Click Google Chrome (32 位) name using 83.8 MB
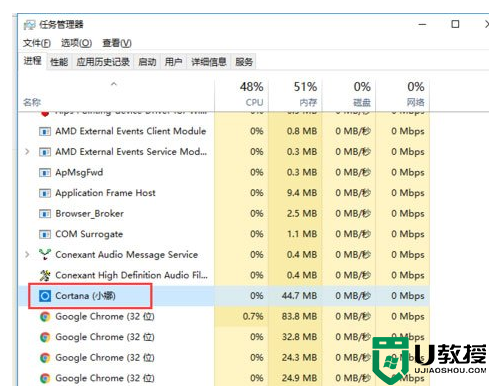The width and height of the screenshot is (489, 386). pos(105,316)
